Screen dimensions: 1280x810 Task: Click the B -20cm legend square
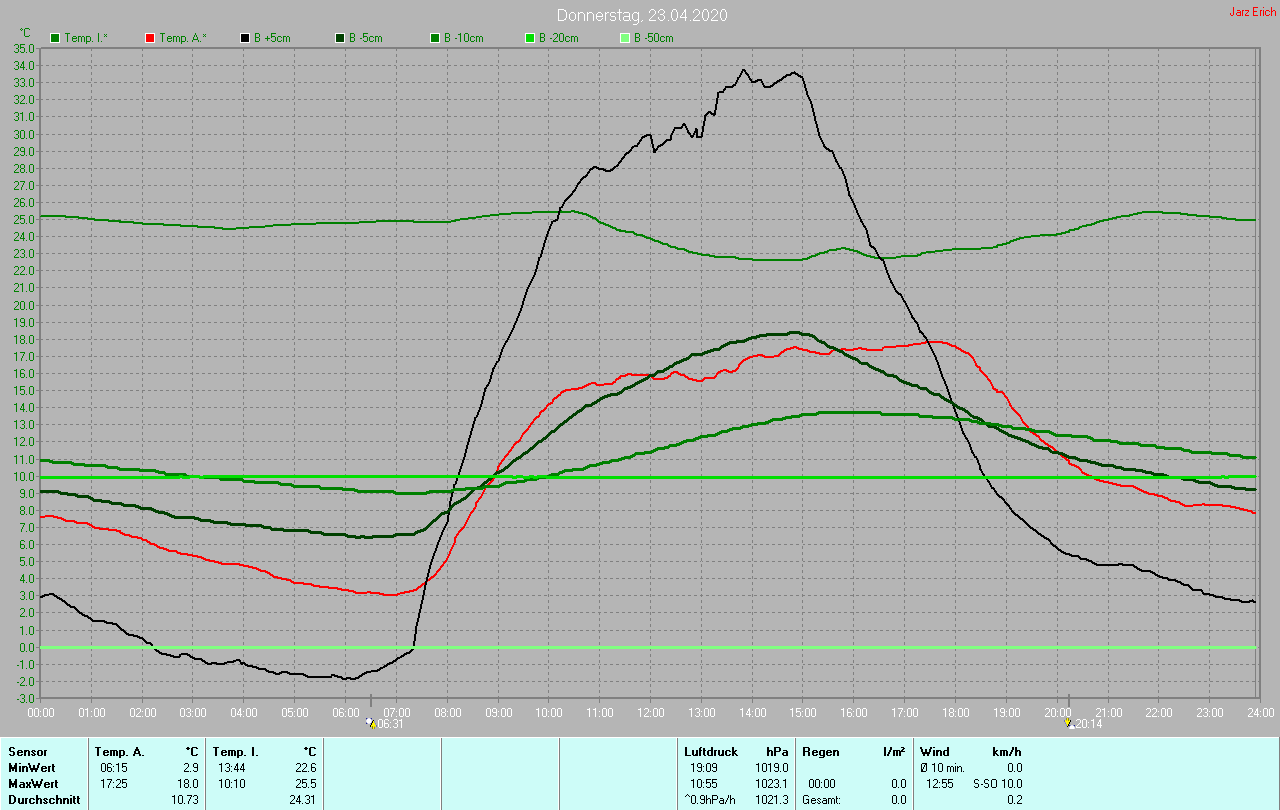coord(530,38)
